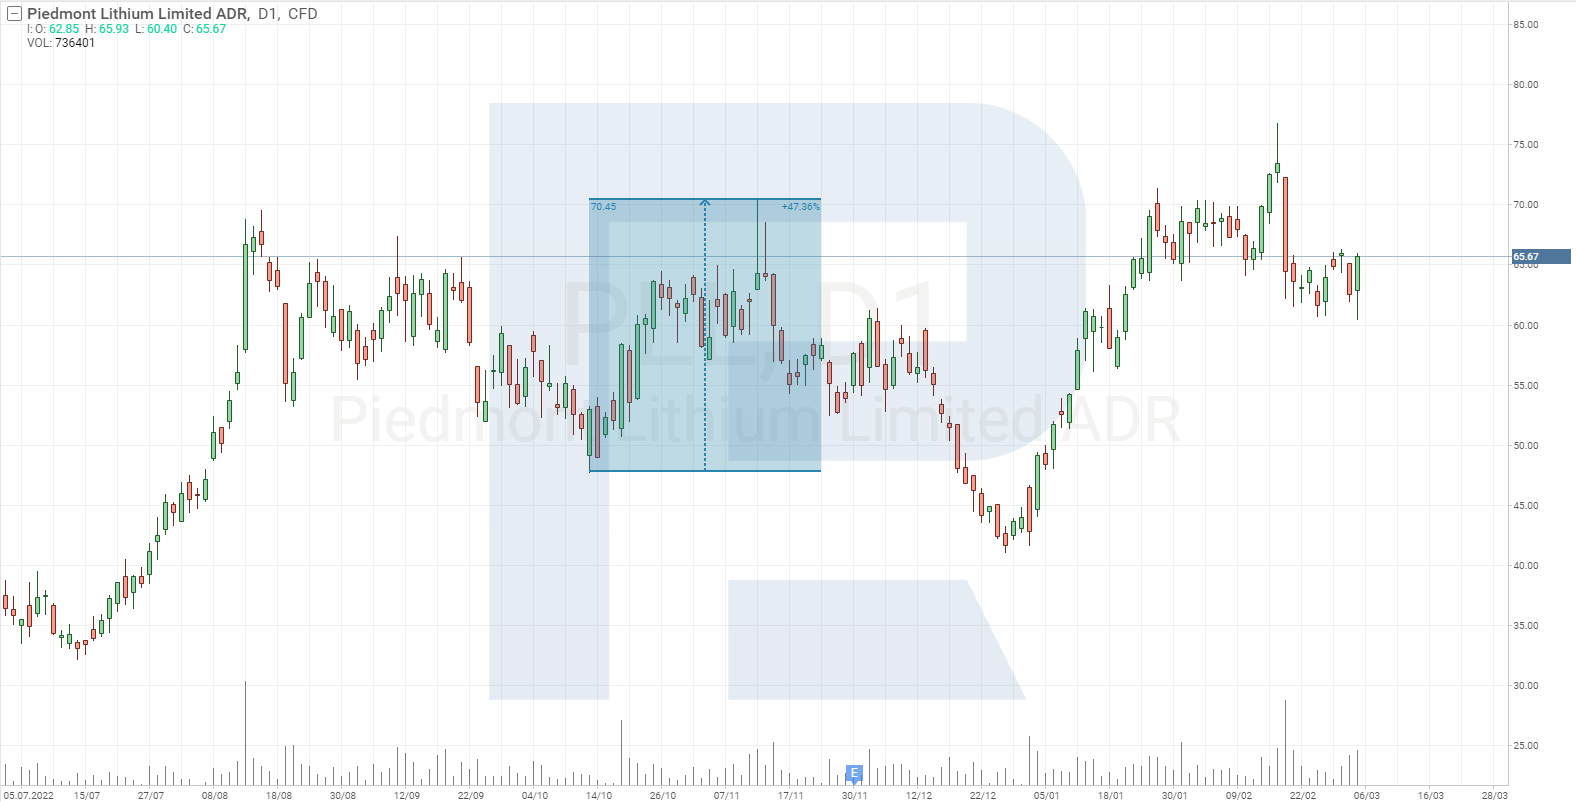Click the 30.00 price axis label
1576x802 pixels.
point(1526,686)
